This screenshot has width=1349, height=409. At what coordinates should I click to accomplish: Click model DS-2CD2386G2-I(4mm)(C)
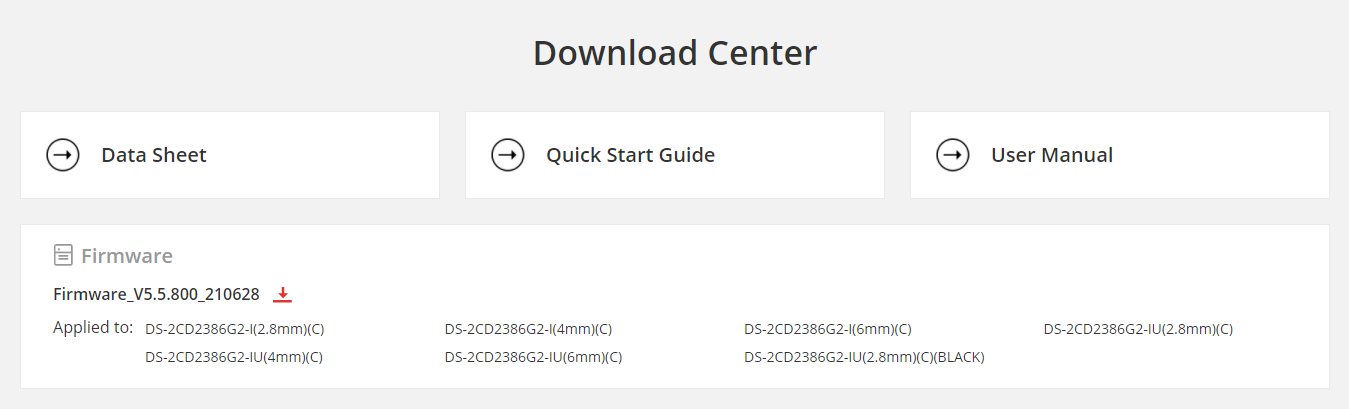coord(528,329)
